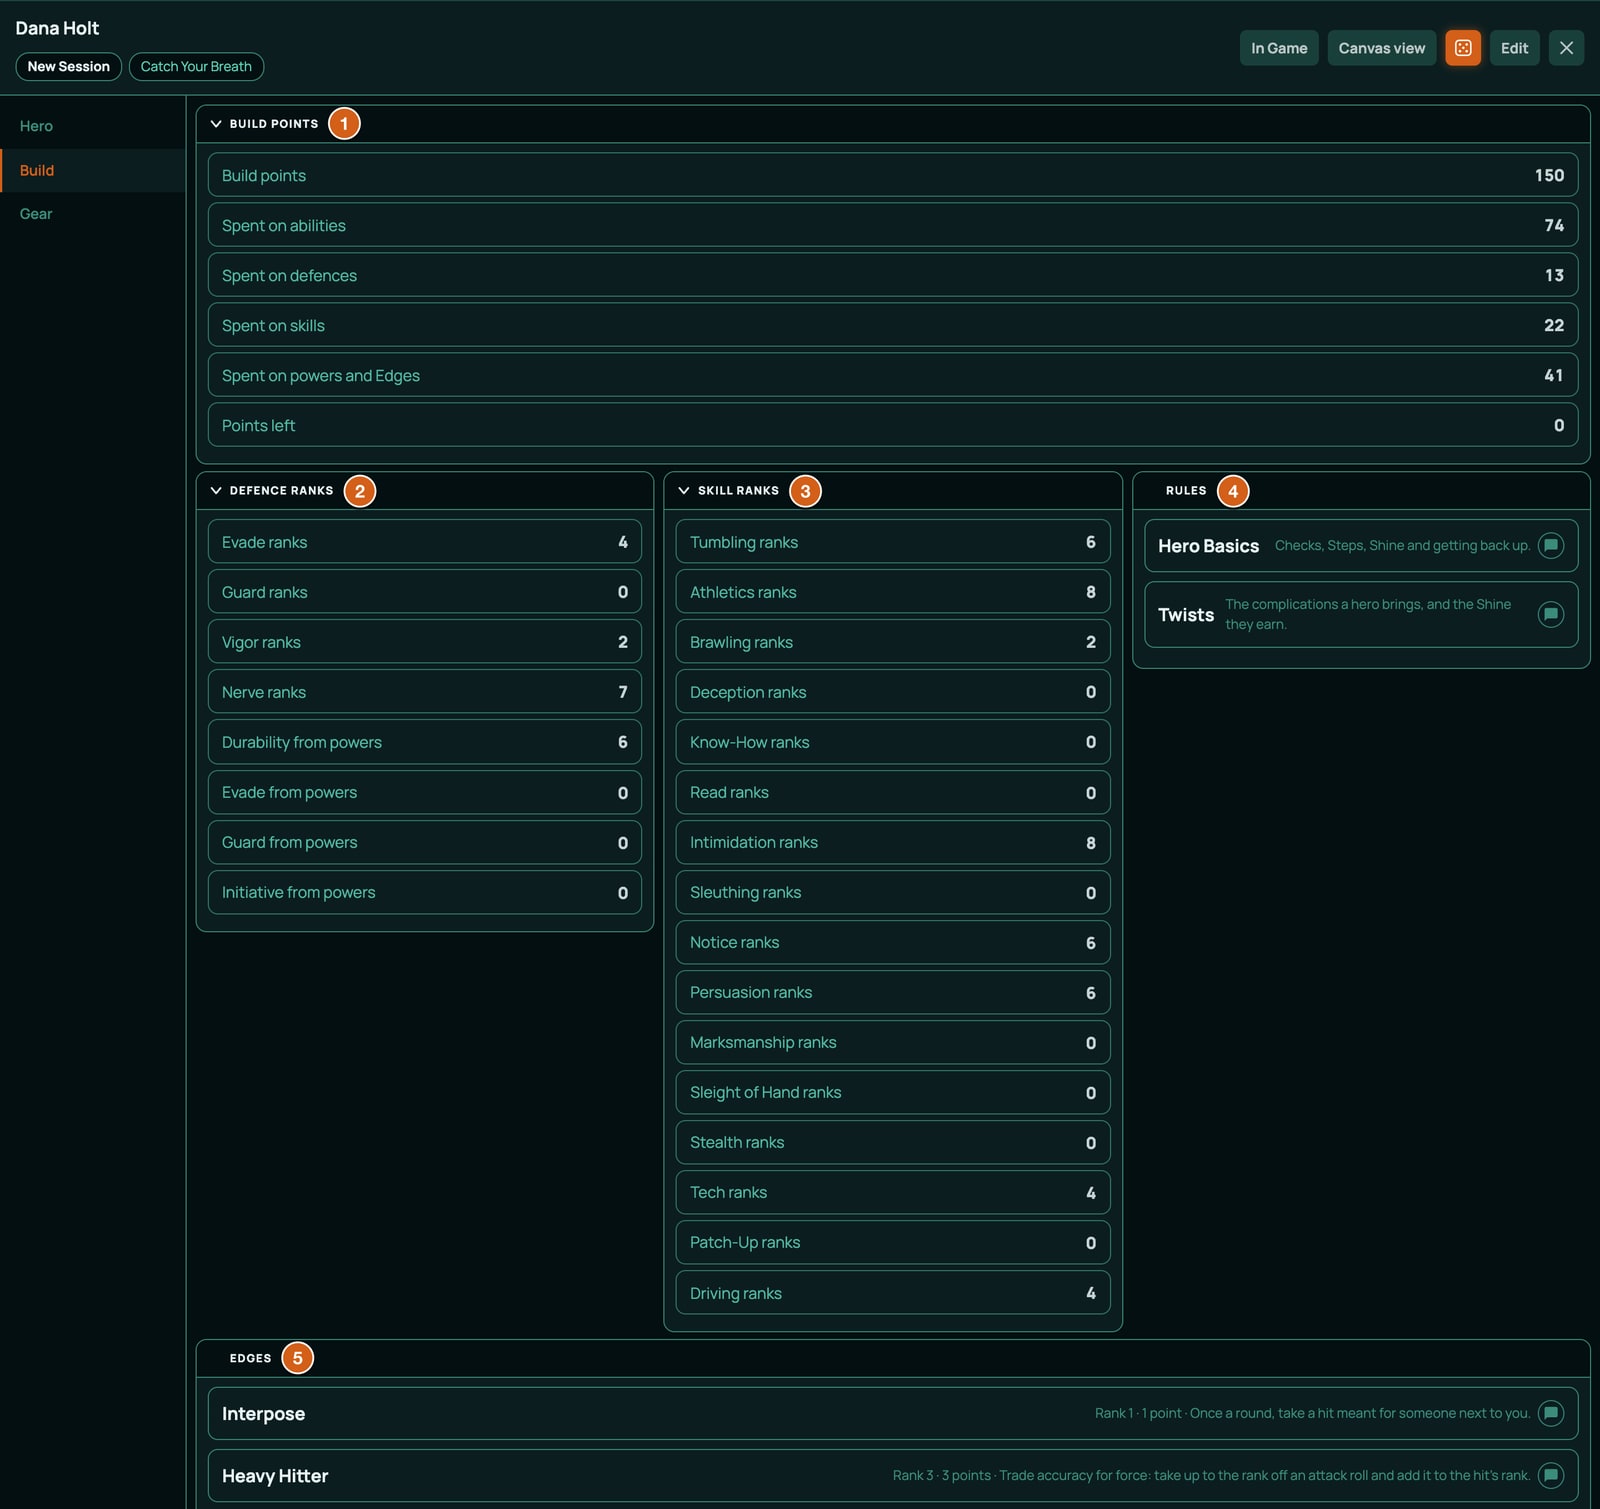Click Spent on powers and Edges row
The width and height of the screenshot is (1600, 1509).
893,375
